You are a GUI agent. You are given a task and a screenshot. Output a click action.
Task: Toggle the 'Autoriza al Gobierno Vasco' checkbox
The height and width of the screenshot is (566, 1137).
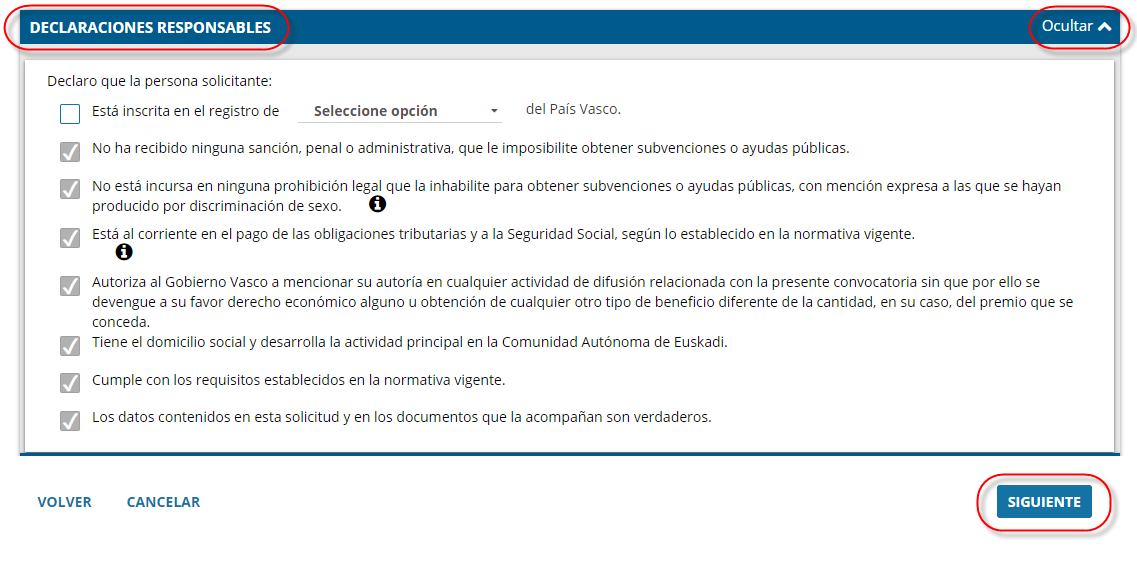(70, 285)
